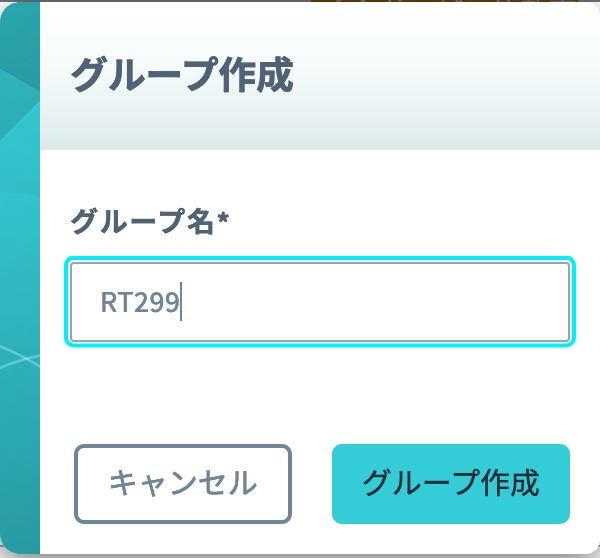The height and width of the screenshot is (558, 600).
Task: Click the グループ作成 submit button
Action: pyautogui.click(x=451, y=484)
